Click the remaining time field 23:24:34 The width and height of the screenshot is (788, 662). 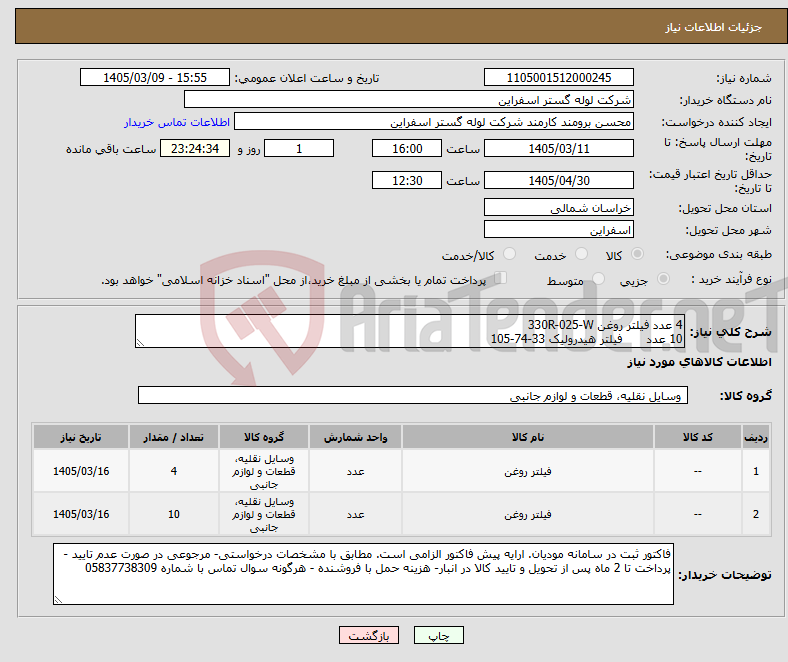195,148
